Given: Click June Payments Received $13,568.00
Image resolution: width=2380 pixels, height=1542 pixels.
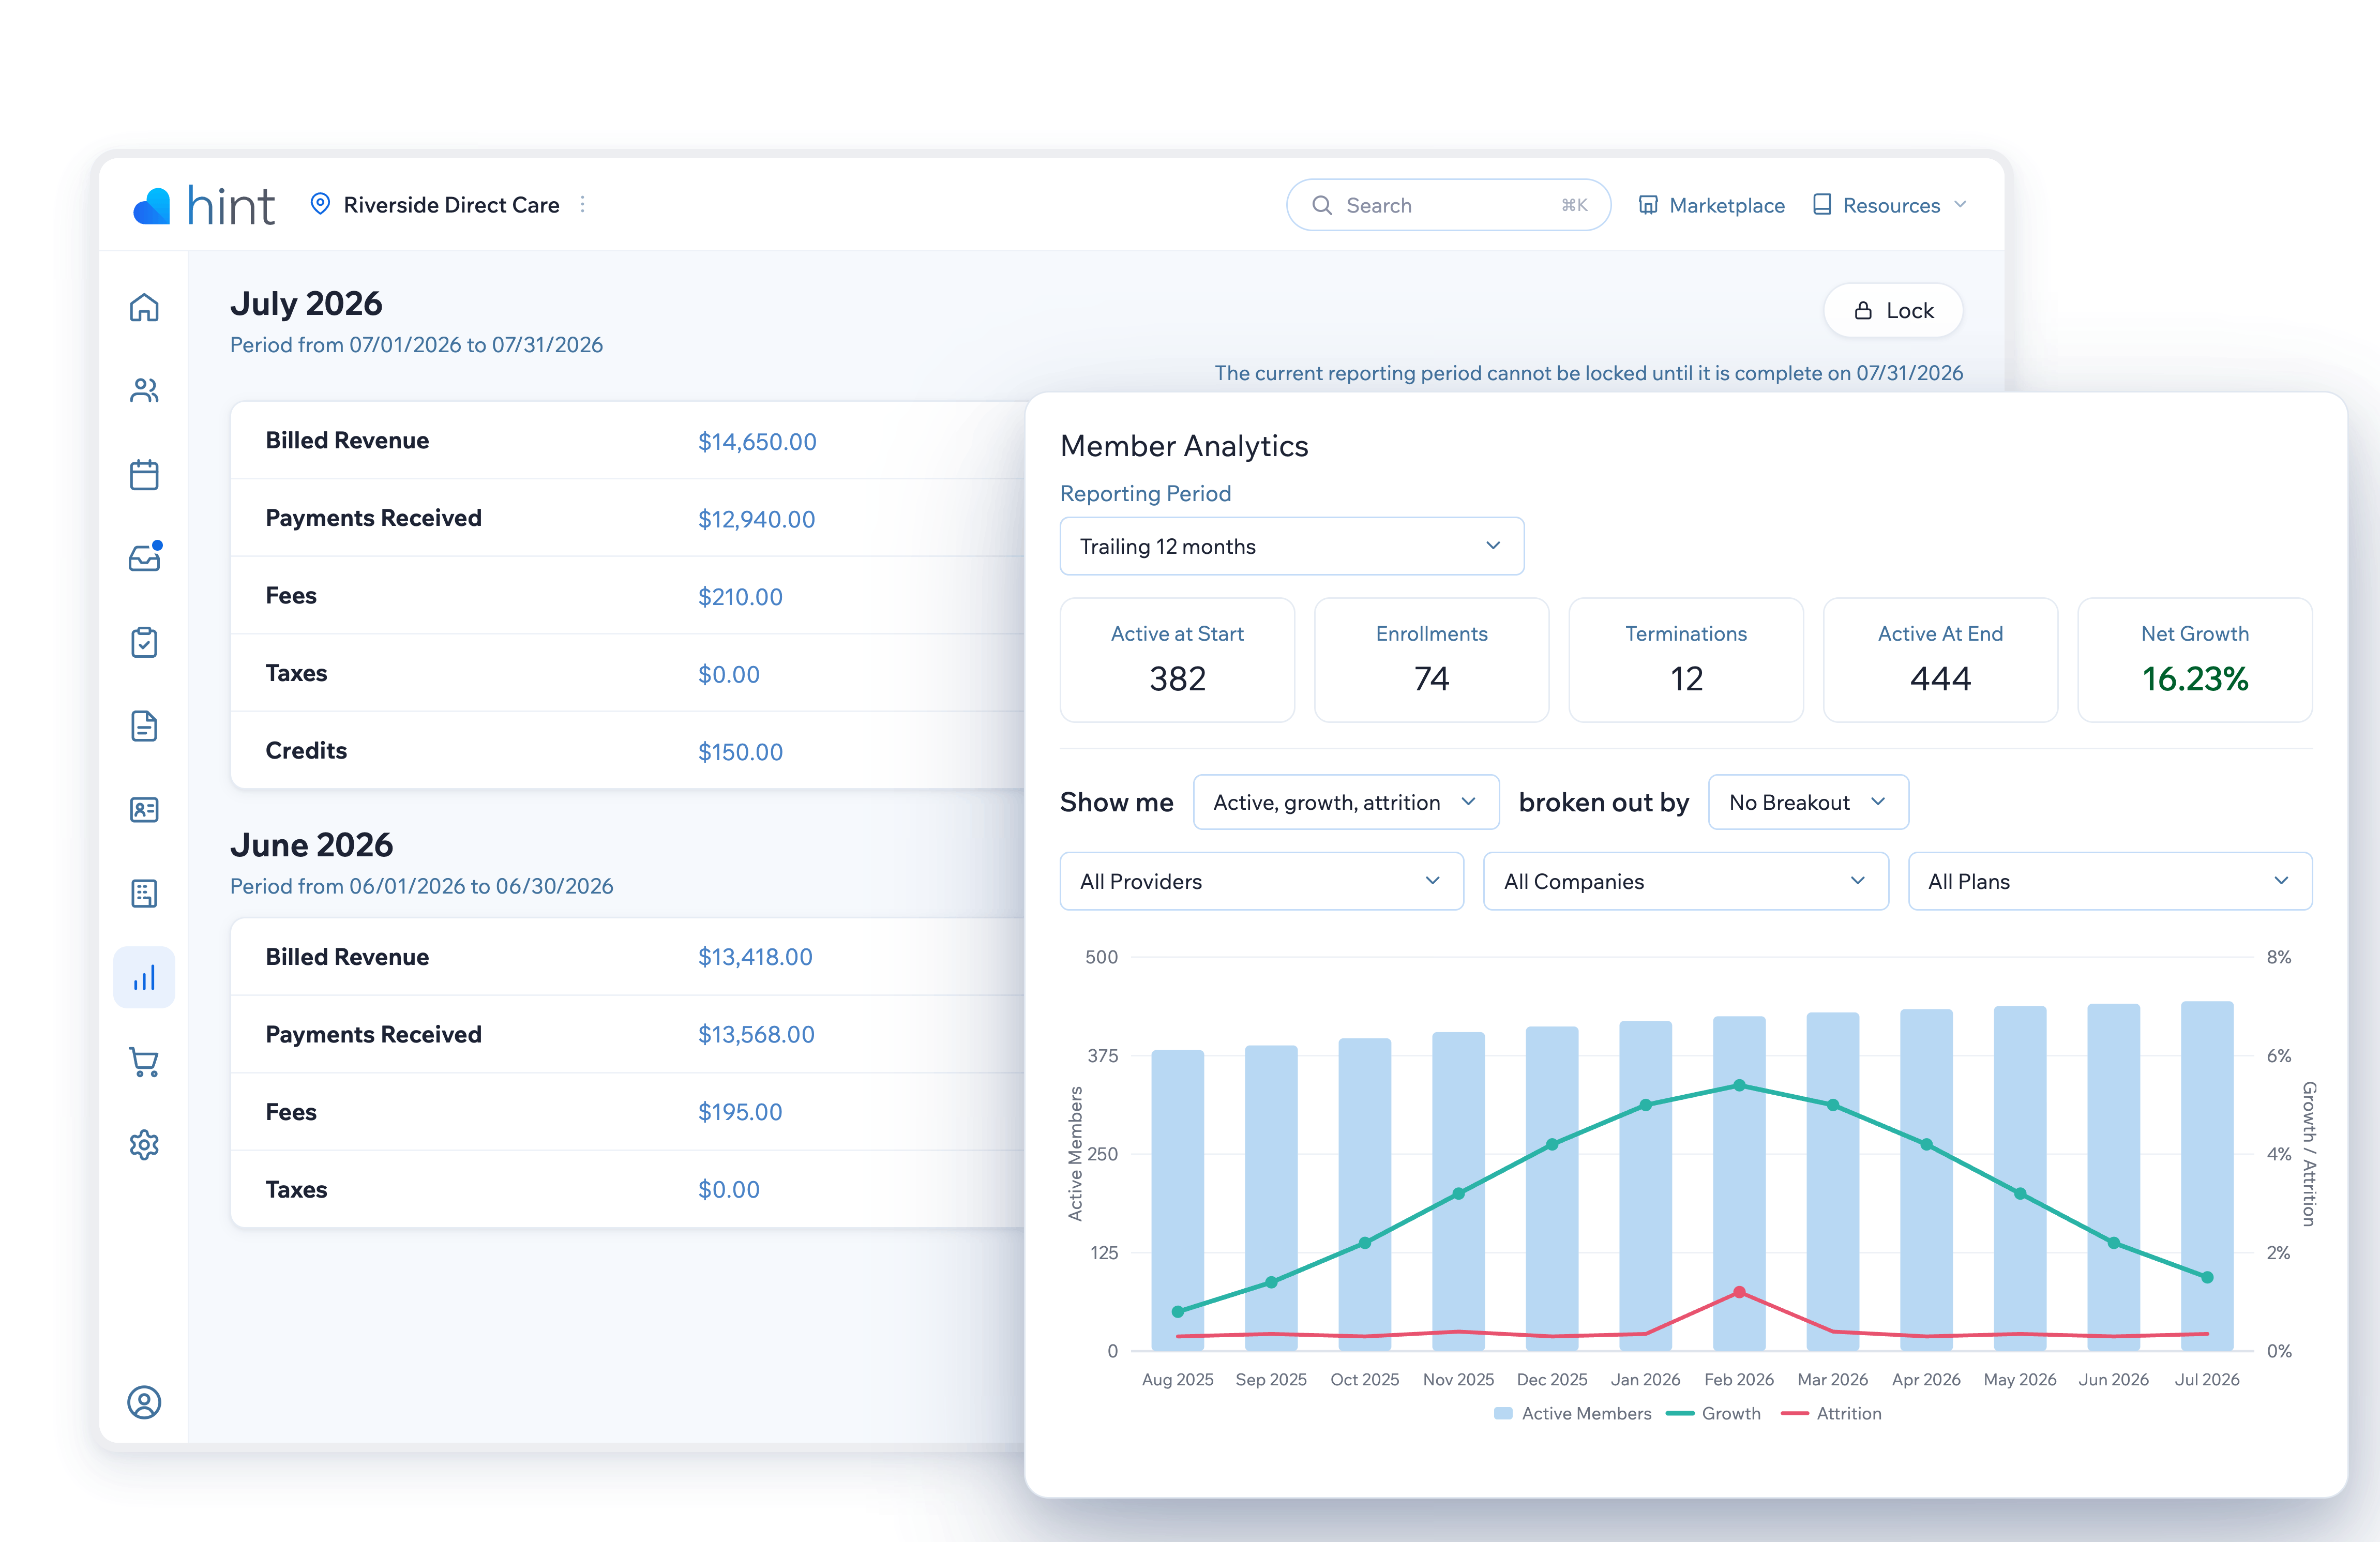Looking at the screenshot, I should (x=756, y=1034).
